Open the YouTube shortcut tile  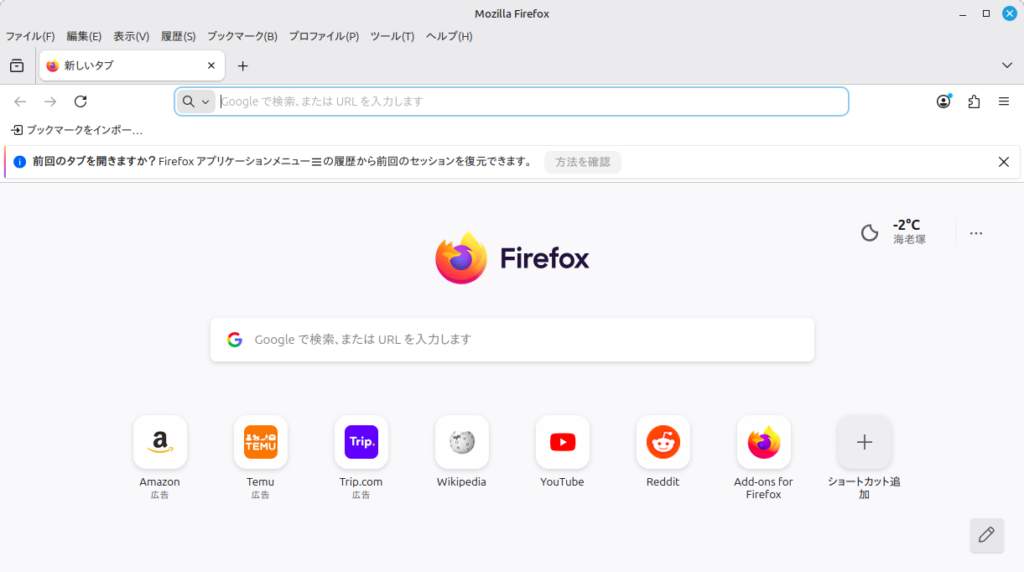[562, 442]
